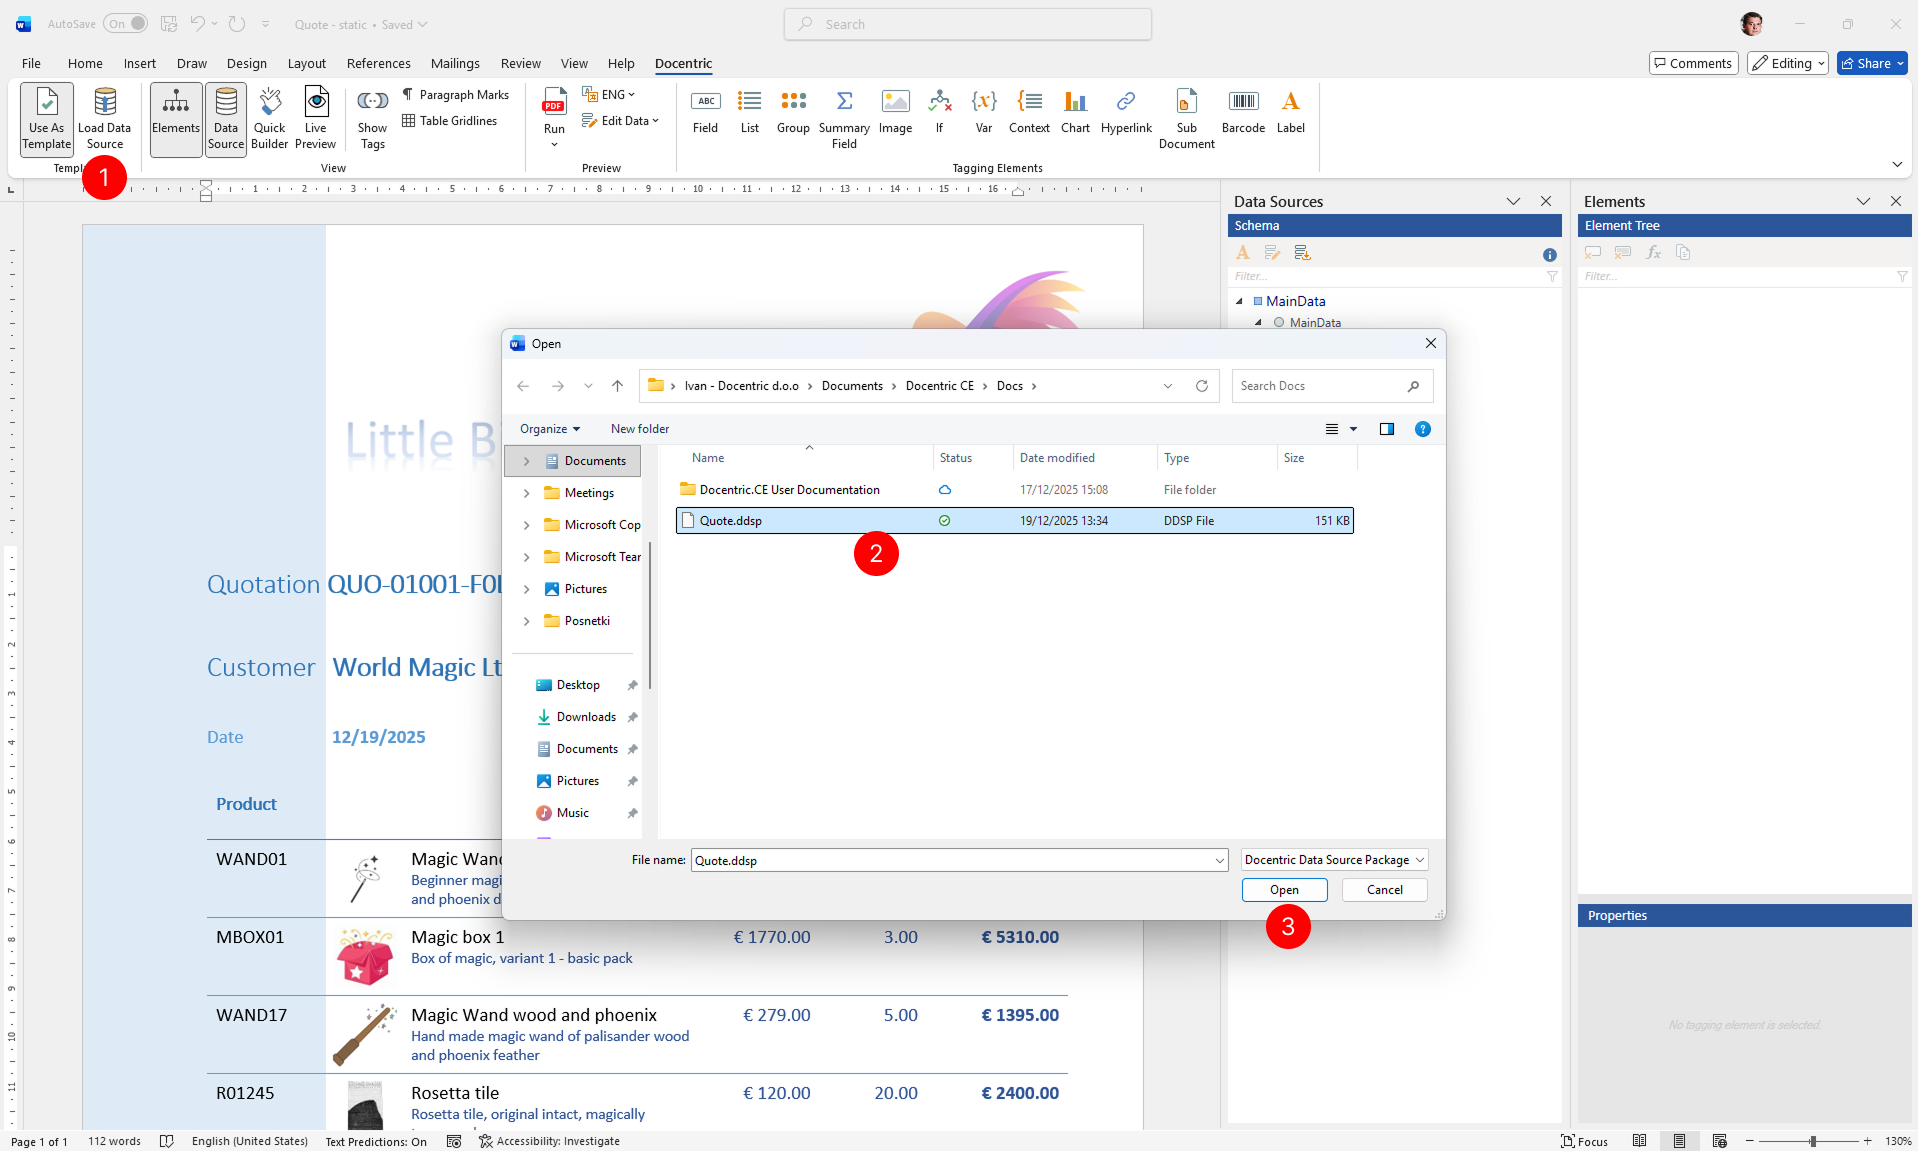Open the File menu
The height and width of the screenshot is (1151, 1918).
click(31, 63)
